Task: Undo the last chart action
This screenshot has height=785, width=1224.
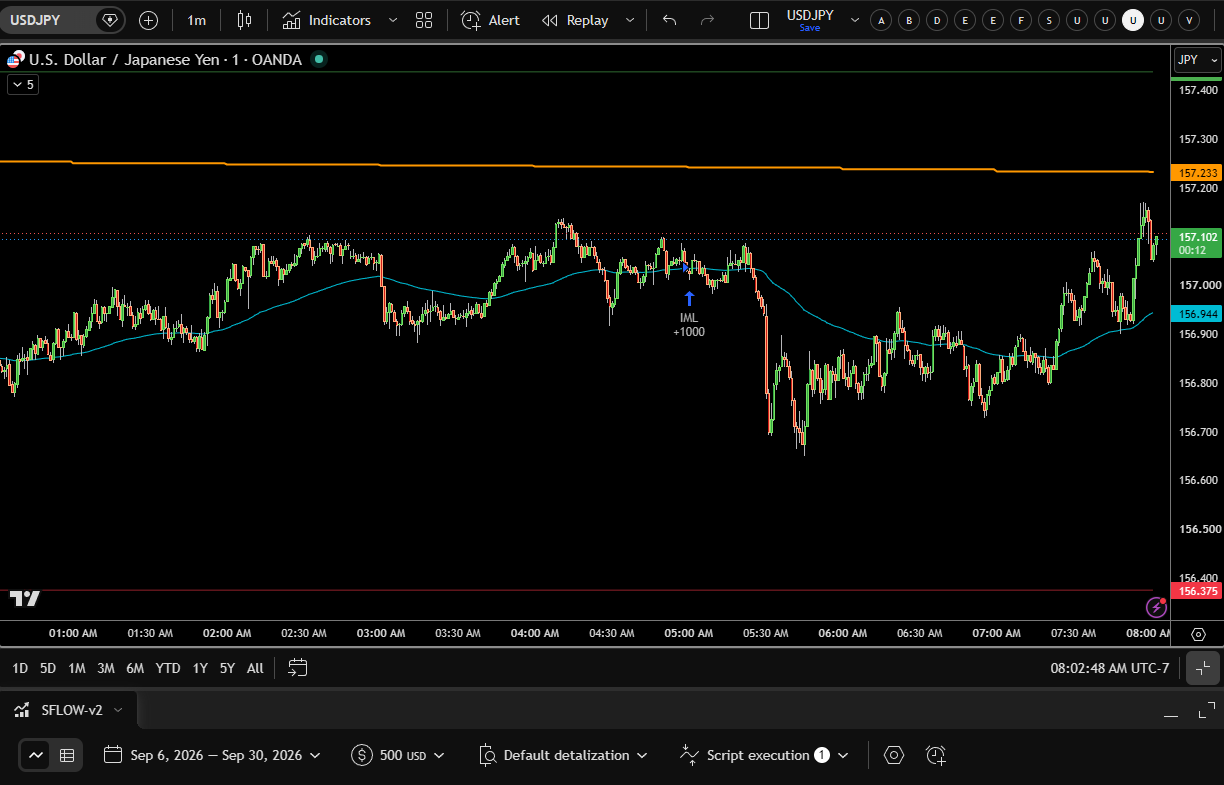Action: tap(670, 20)
